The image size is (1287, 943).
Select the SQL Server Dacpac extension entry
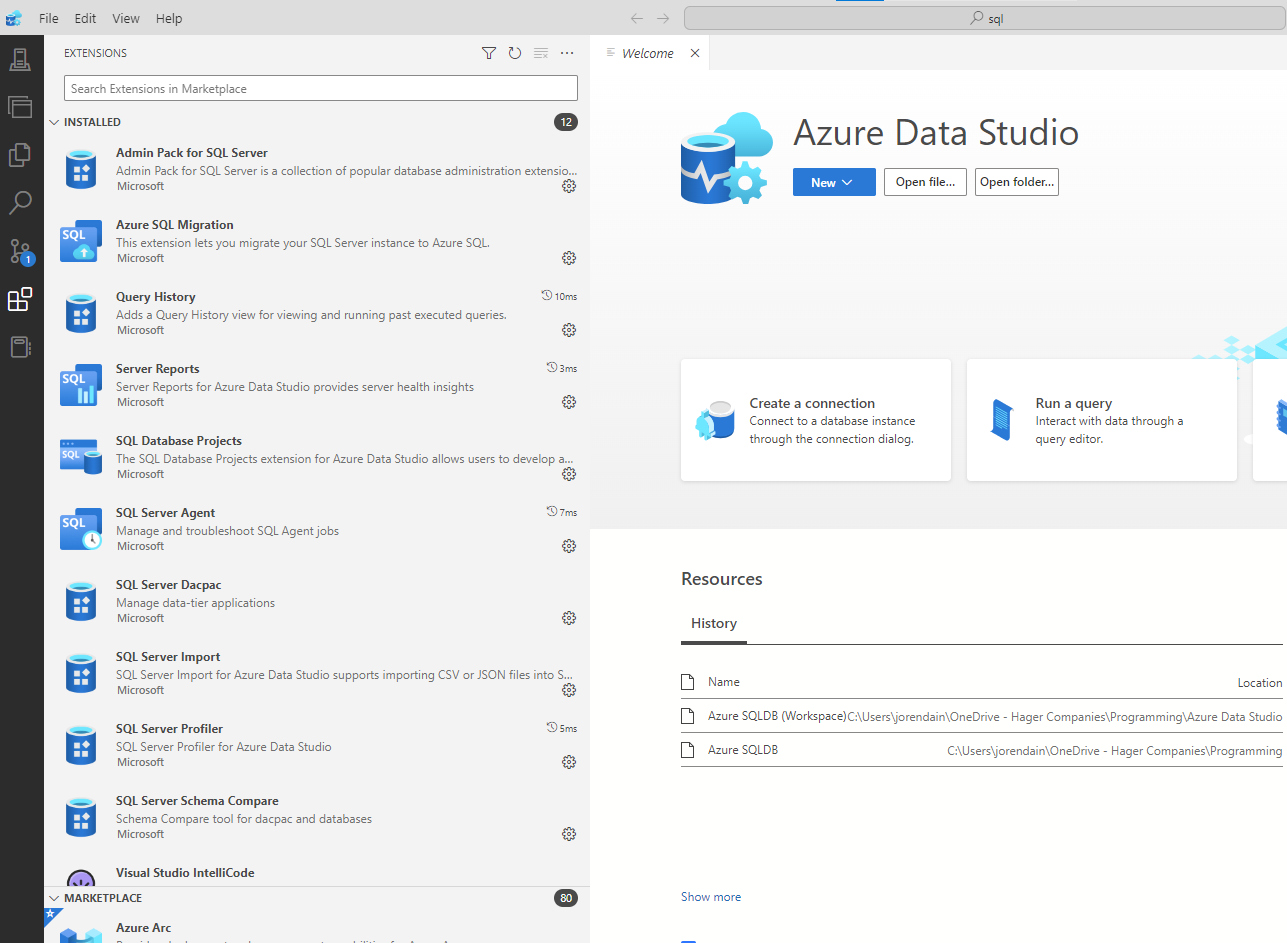tap(317, 601)
